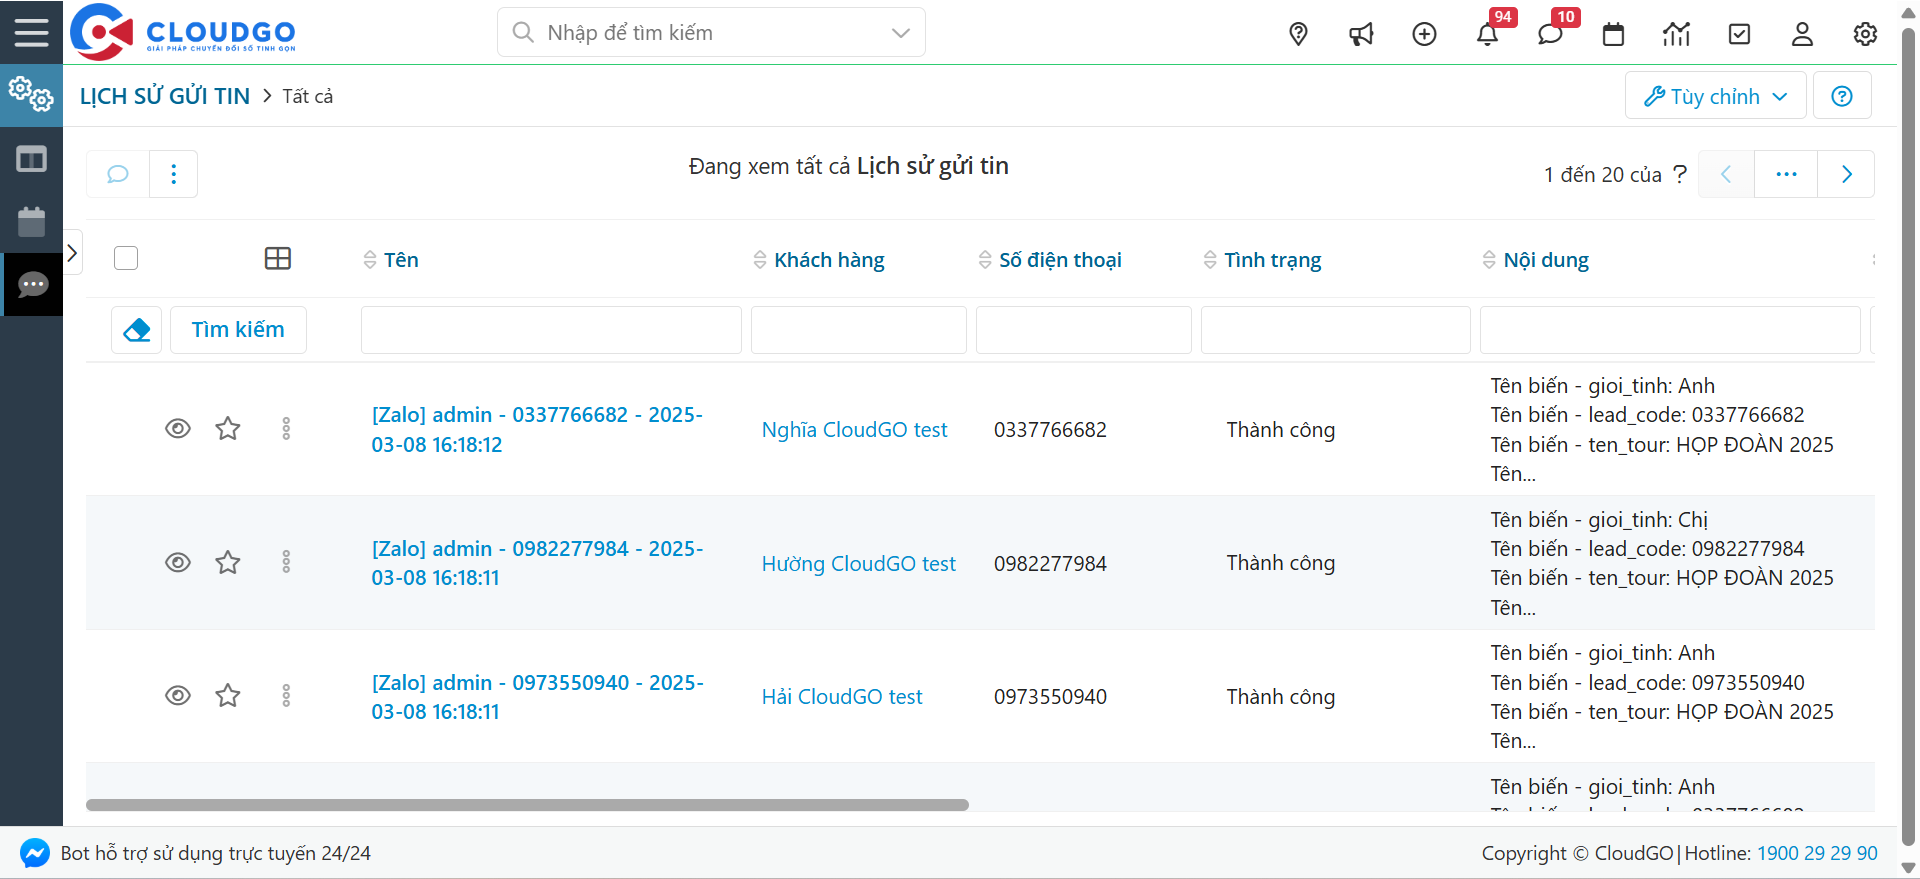The width and height of the screenshot is (1920, 879).
Task: Open the chat messages icon
Action: 1550,34
